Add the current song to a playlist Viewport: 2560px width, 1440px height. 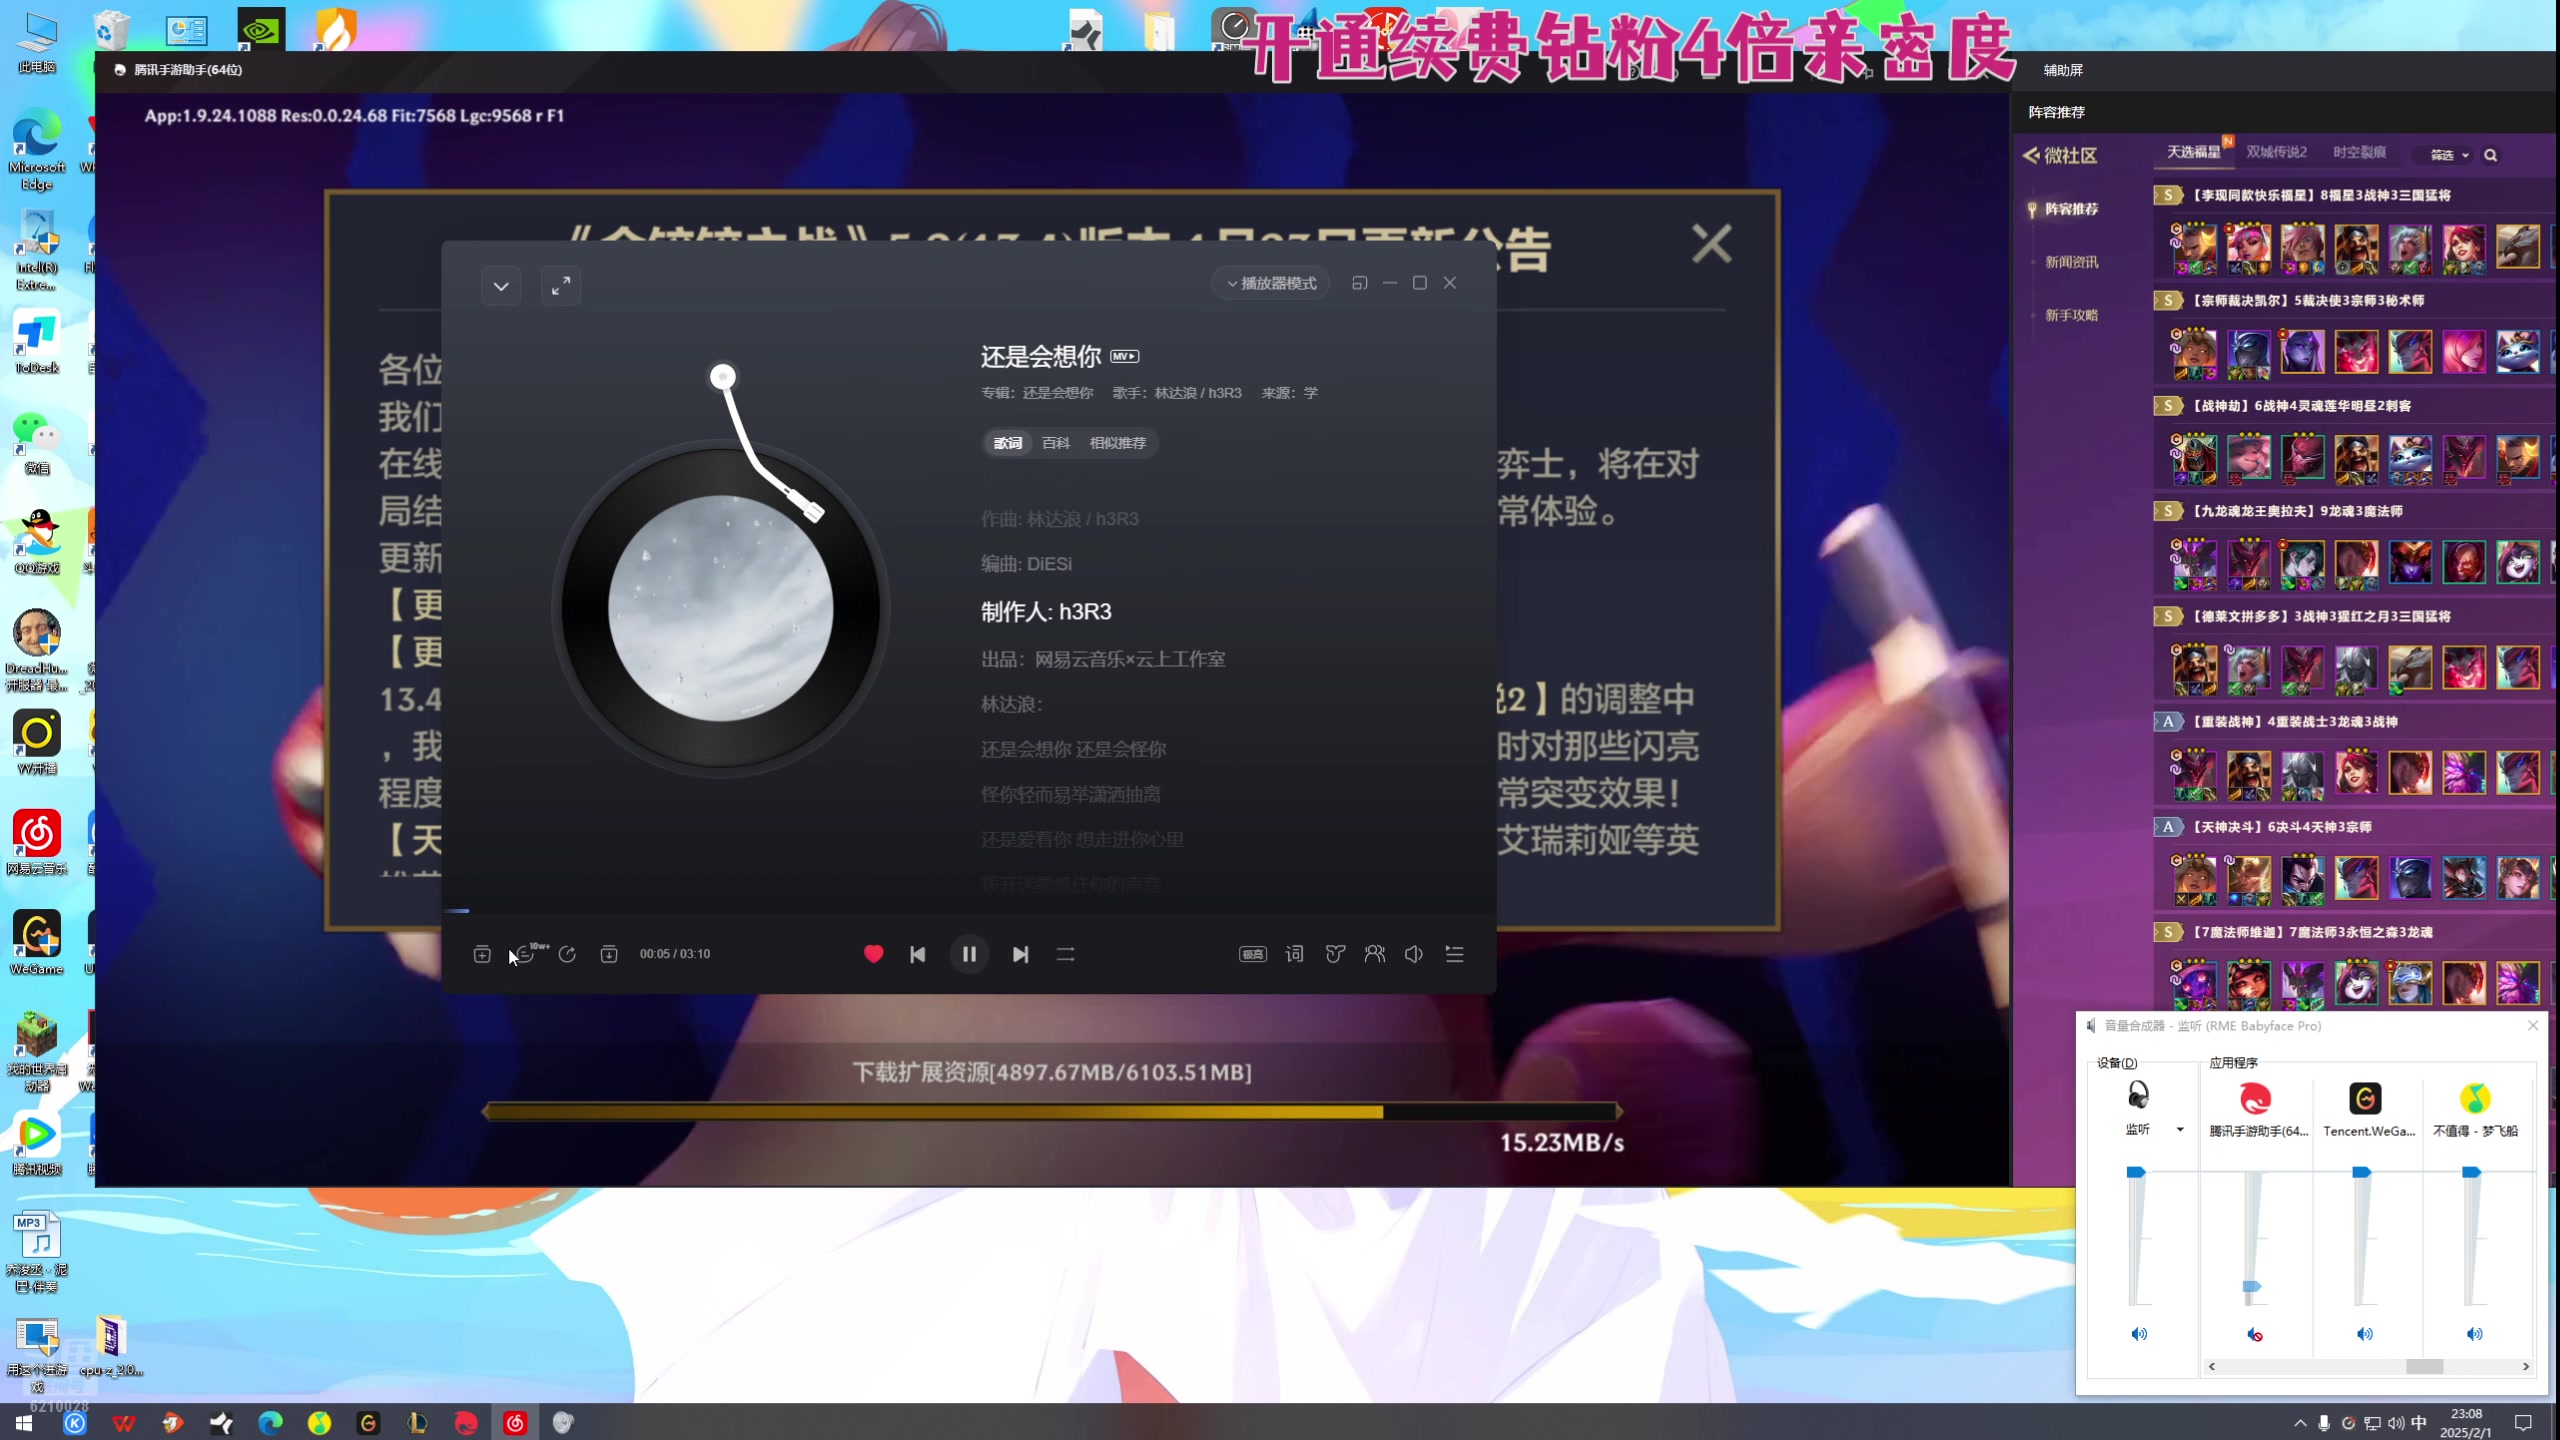point(482,954)
